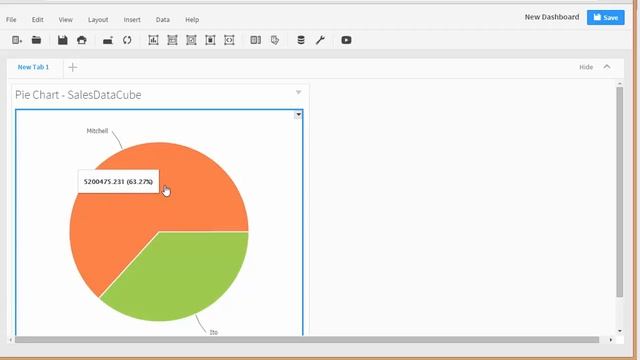Click the tag styles toolbar icon
Image resolution: width=640 pixels, height=360 pixels.
275,40
